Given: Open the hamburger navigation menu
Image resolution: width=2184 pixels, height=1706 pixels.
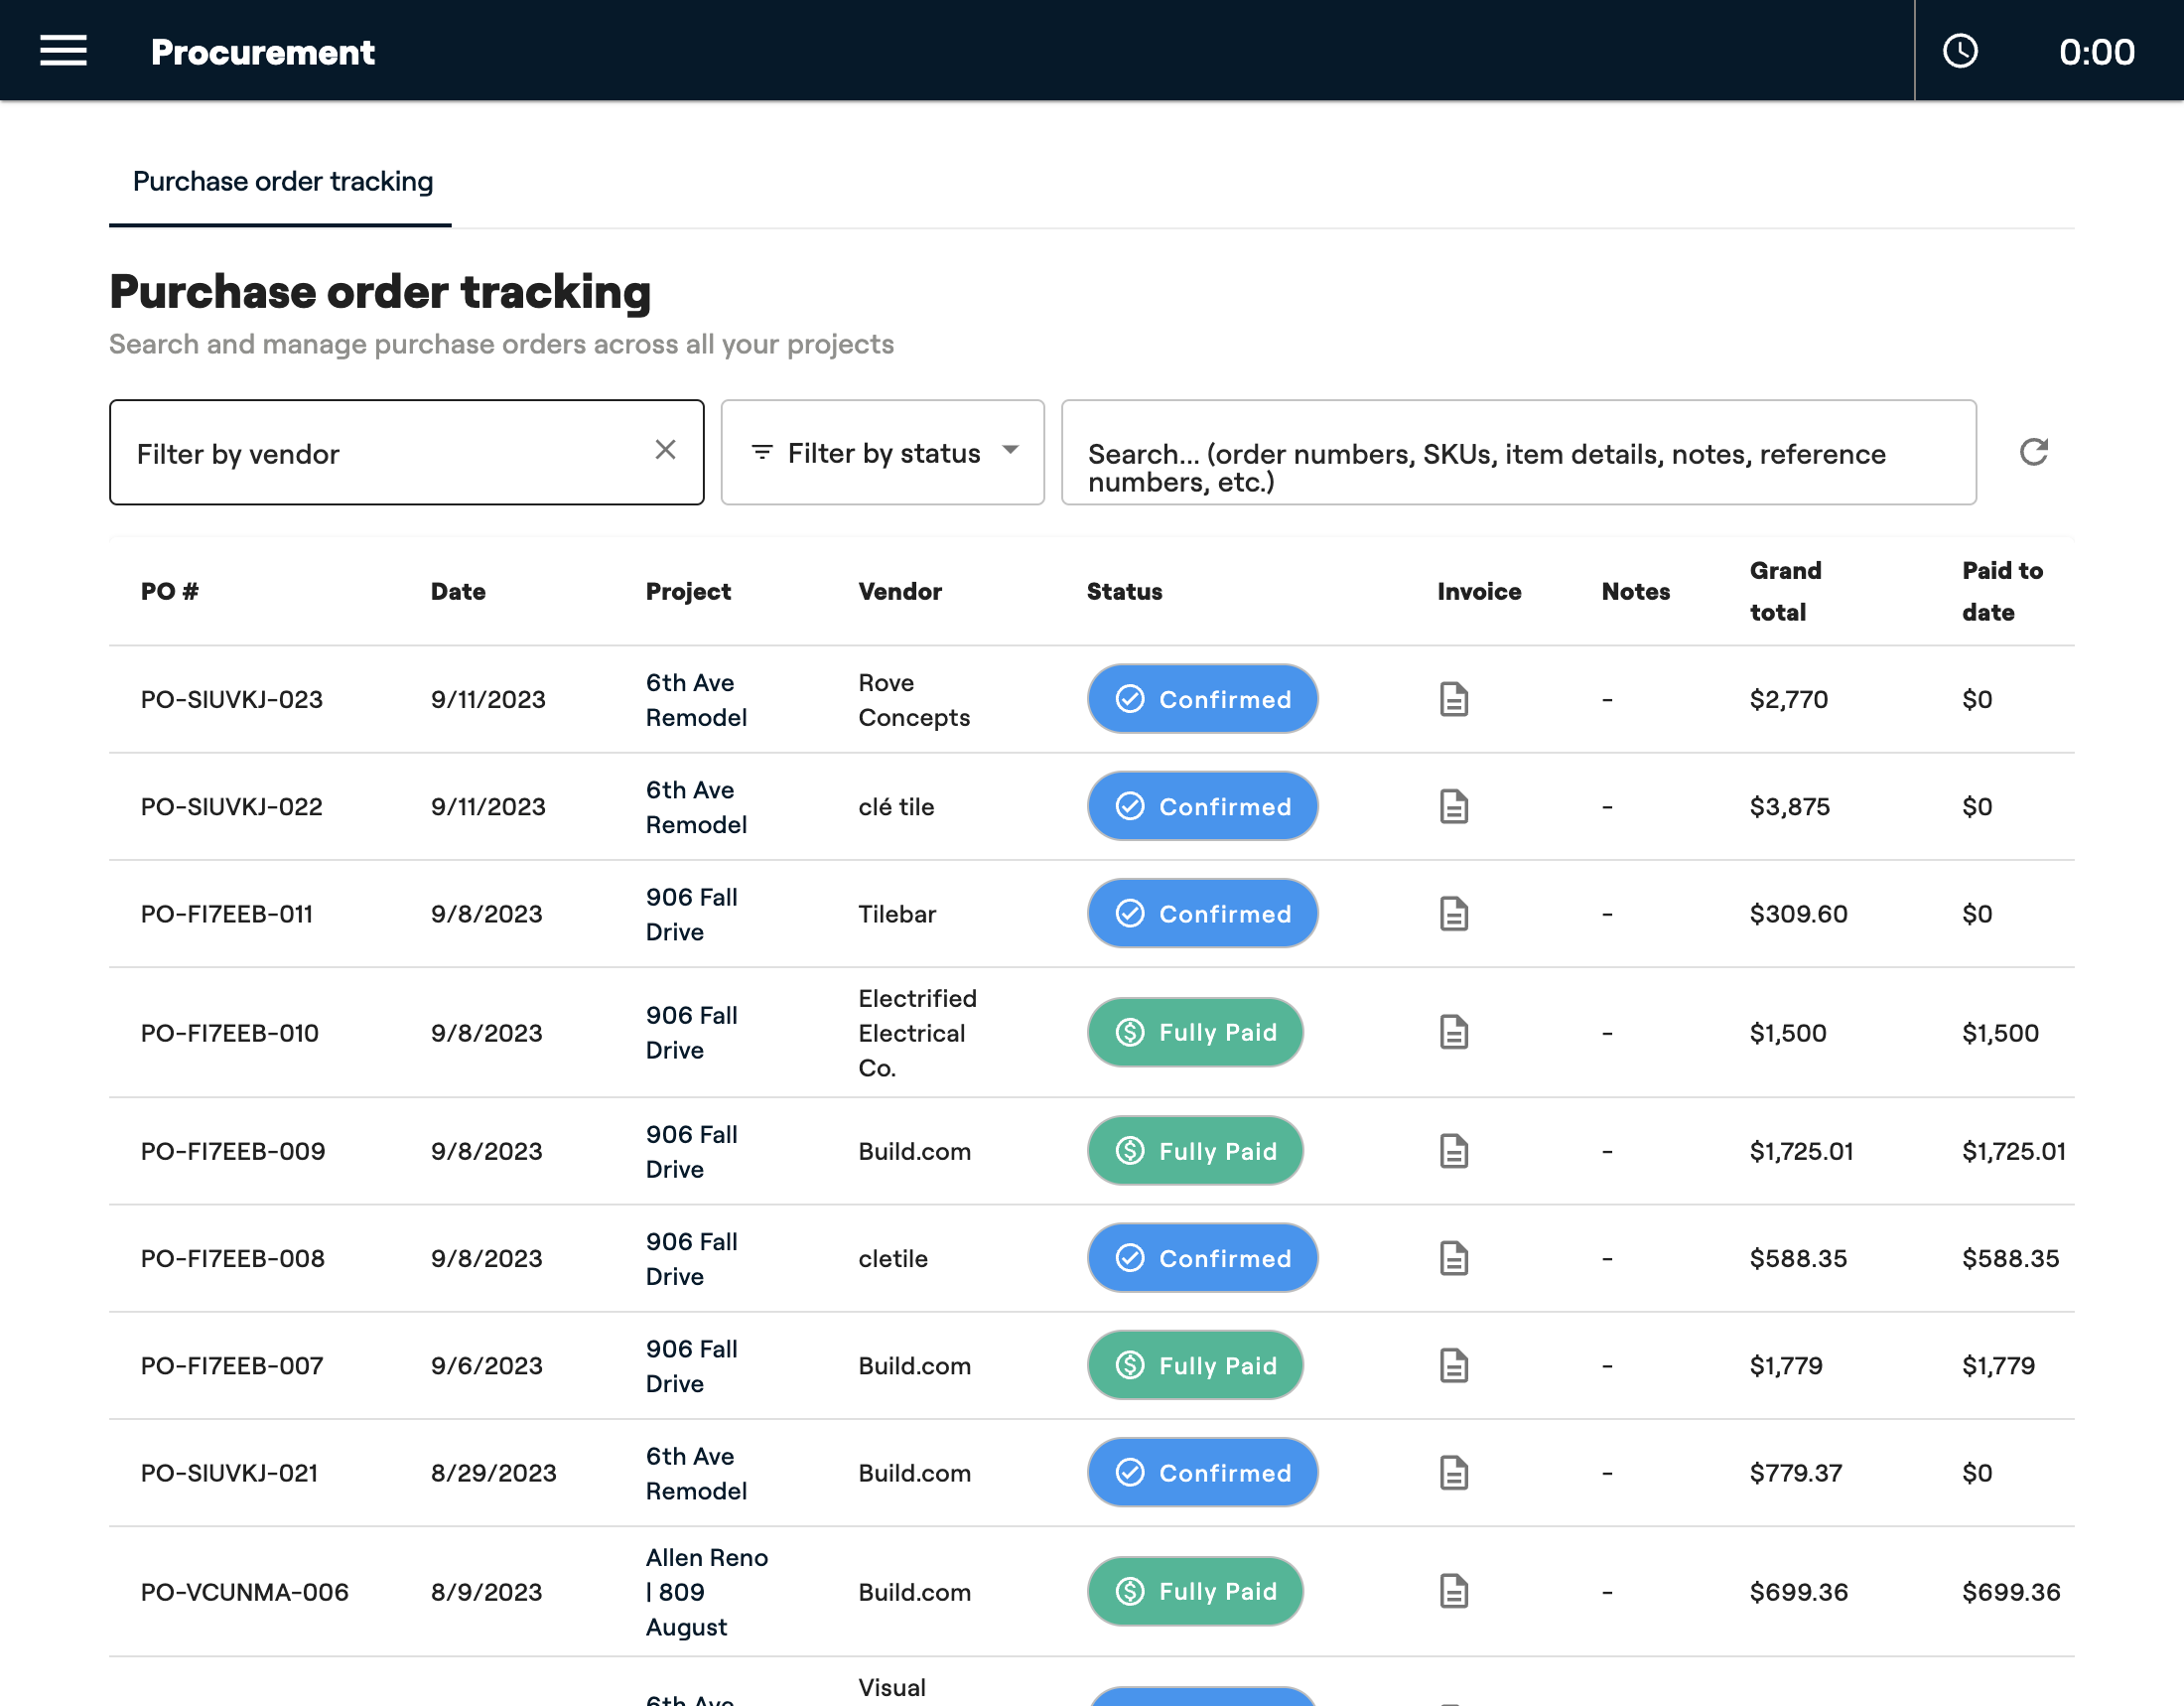Looking at the screenshot, I should [x=63, y=51].
